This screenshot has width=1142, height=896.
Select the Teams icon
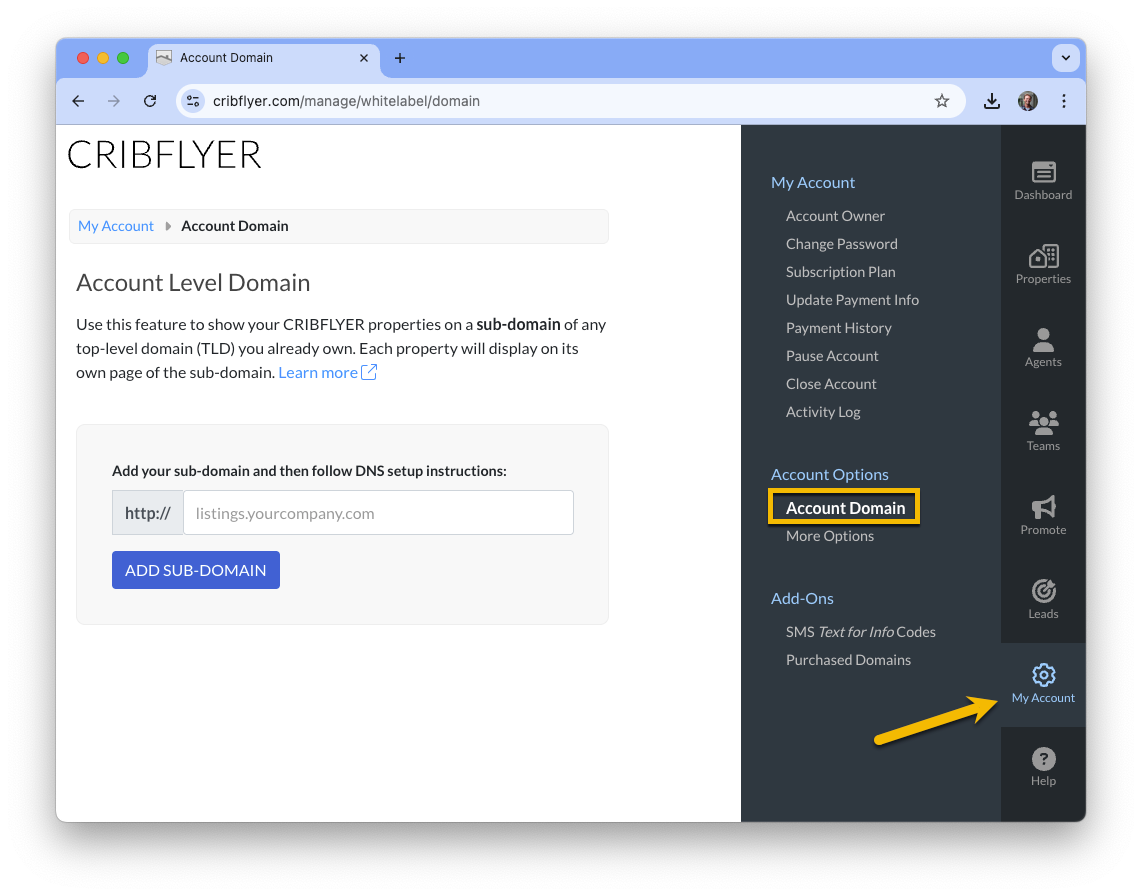pyautogui.click(x=1043, y=423)
